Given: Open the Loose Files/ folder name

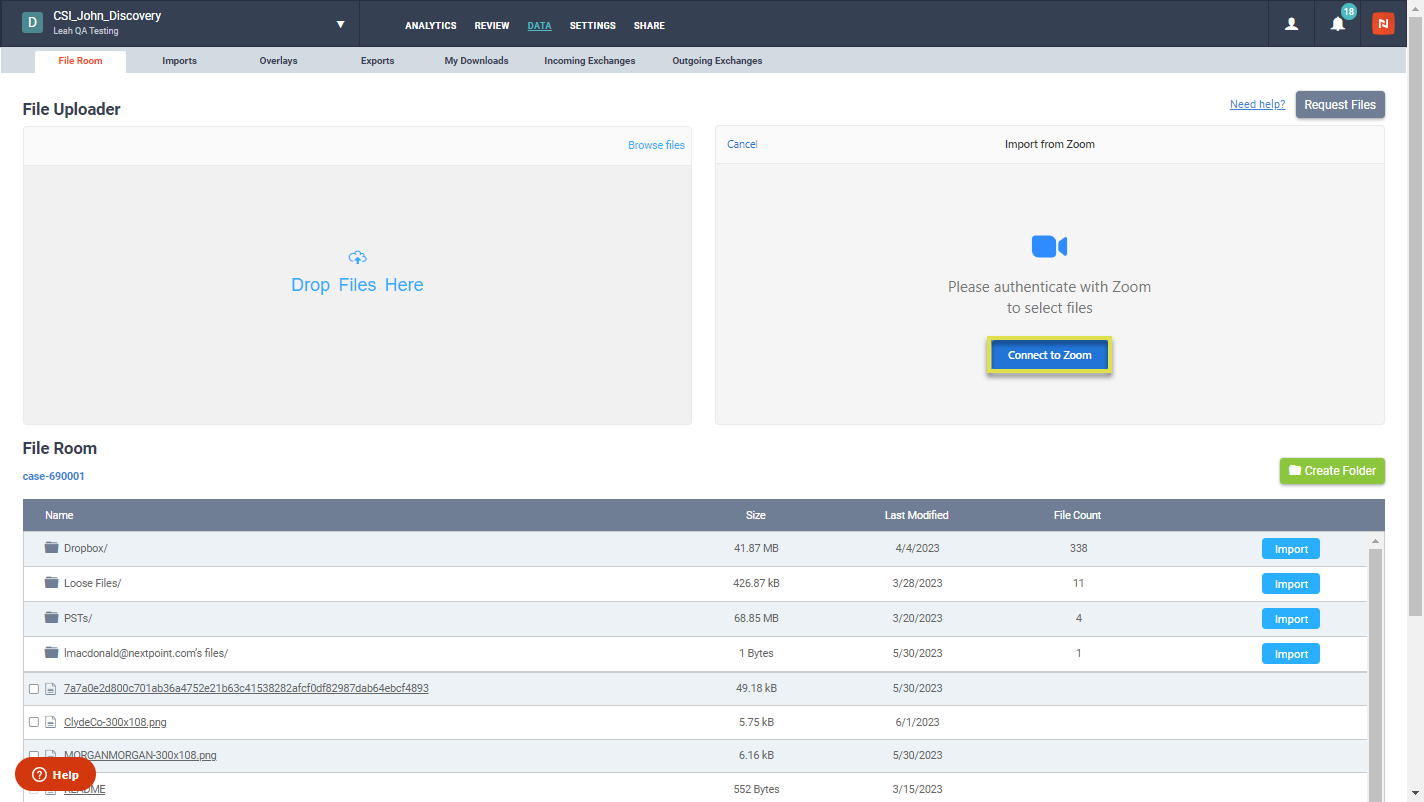Looking at the screenshot, I should [92, 583].
